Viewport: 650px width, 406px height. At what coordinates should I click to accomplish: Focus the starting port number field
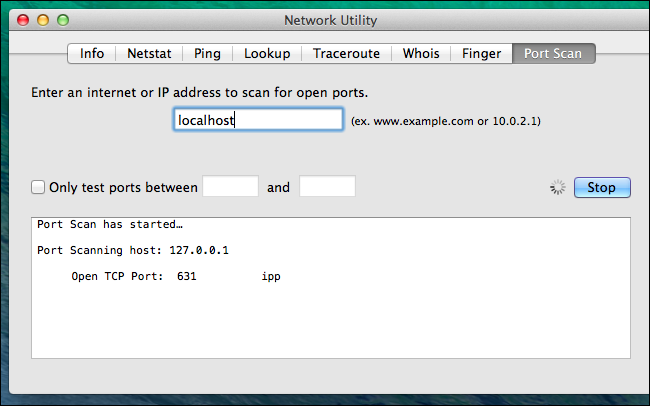coord(230,187)
